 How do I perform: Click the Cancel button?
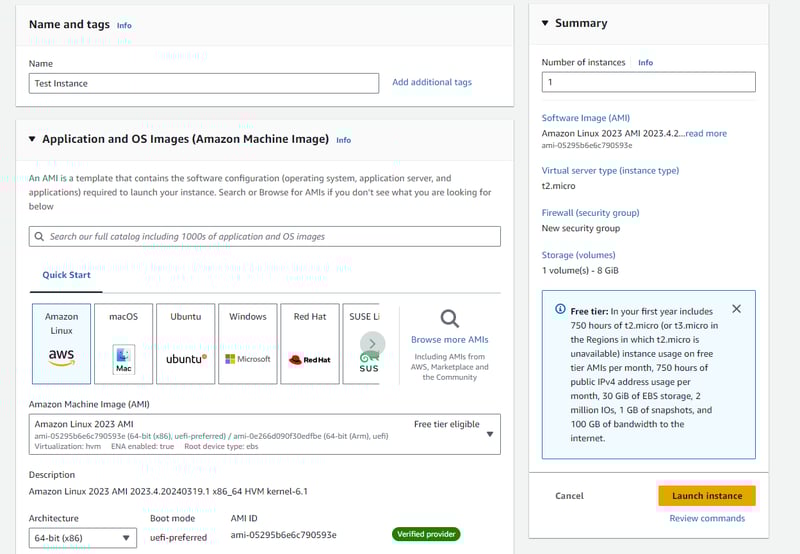(569, 496)
